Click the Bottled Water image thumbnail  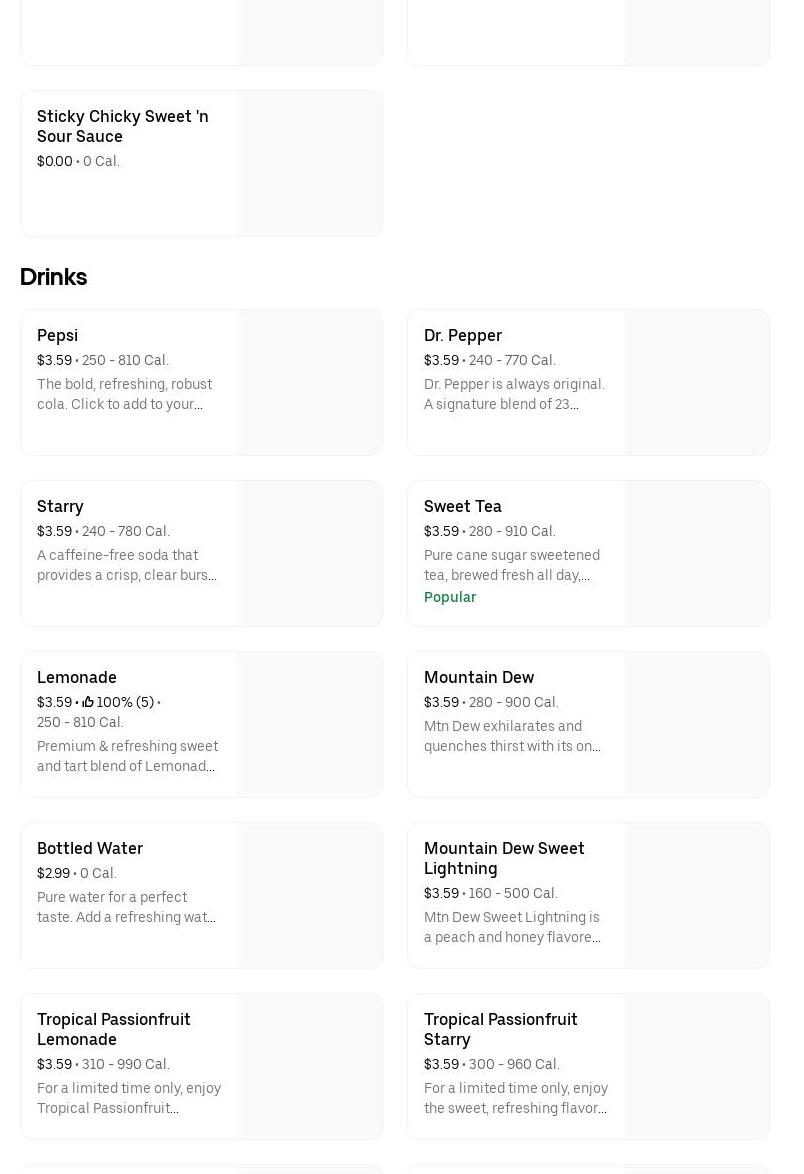pos(310,896)
